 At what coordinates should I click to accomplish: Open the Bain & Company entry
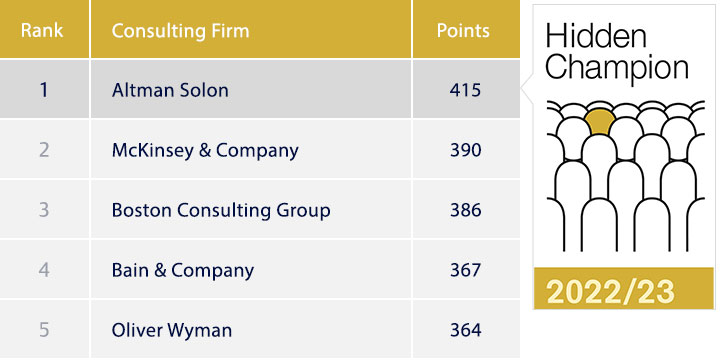tap(183, 270)
